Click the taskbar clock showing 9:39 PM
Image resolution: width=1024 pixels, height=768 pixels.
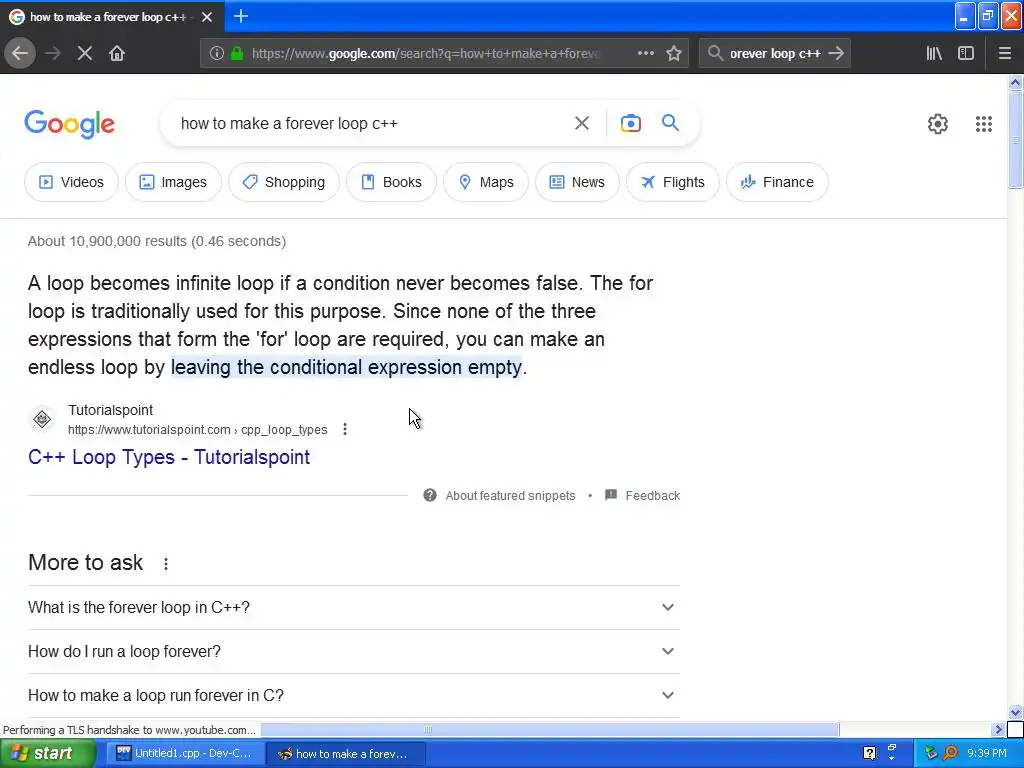click(x=987, y=754)
